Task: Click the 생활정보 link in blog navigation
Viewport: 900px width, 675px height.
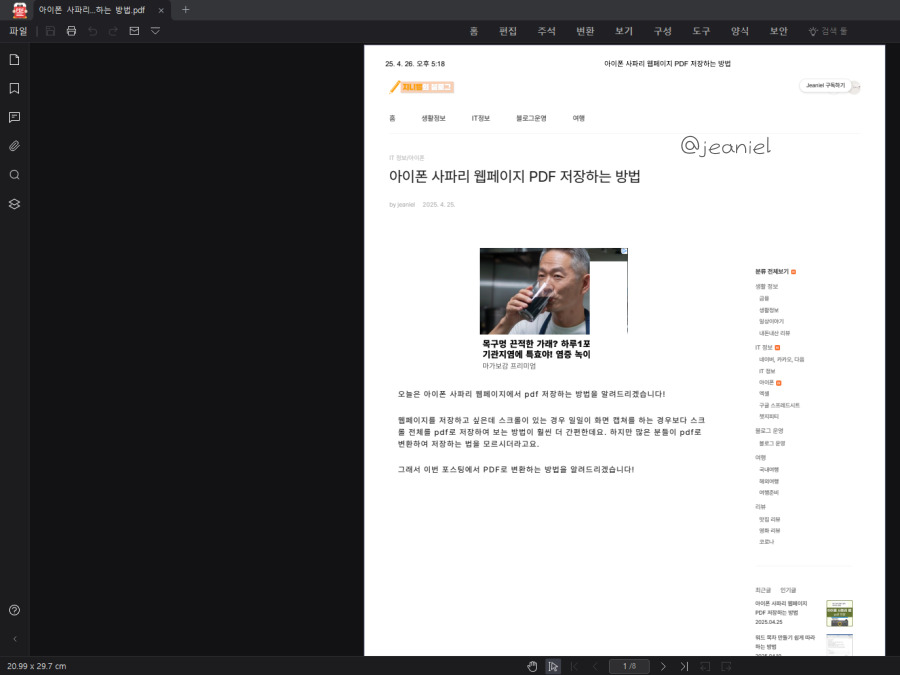Action: click(433, 118)
